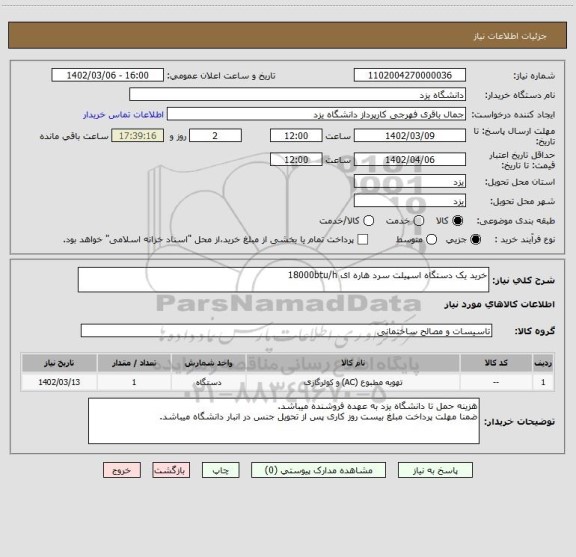Image resolution: width=576 pixels, height=557 pixels.
Task: Click the row number cell 1
Action: click(543, 382)
